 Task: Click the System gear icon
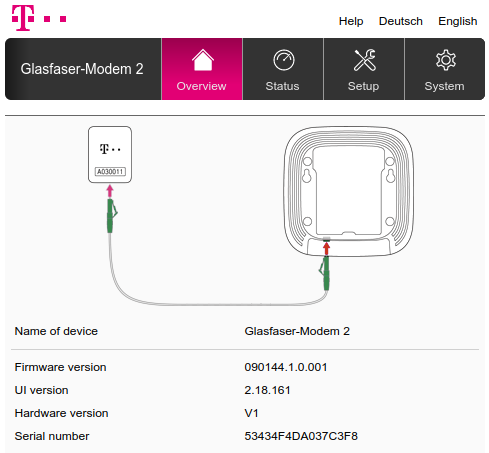pyautogui.click(x=446, y=60)
